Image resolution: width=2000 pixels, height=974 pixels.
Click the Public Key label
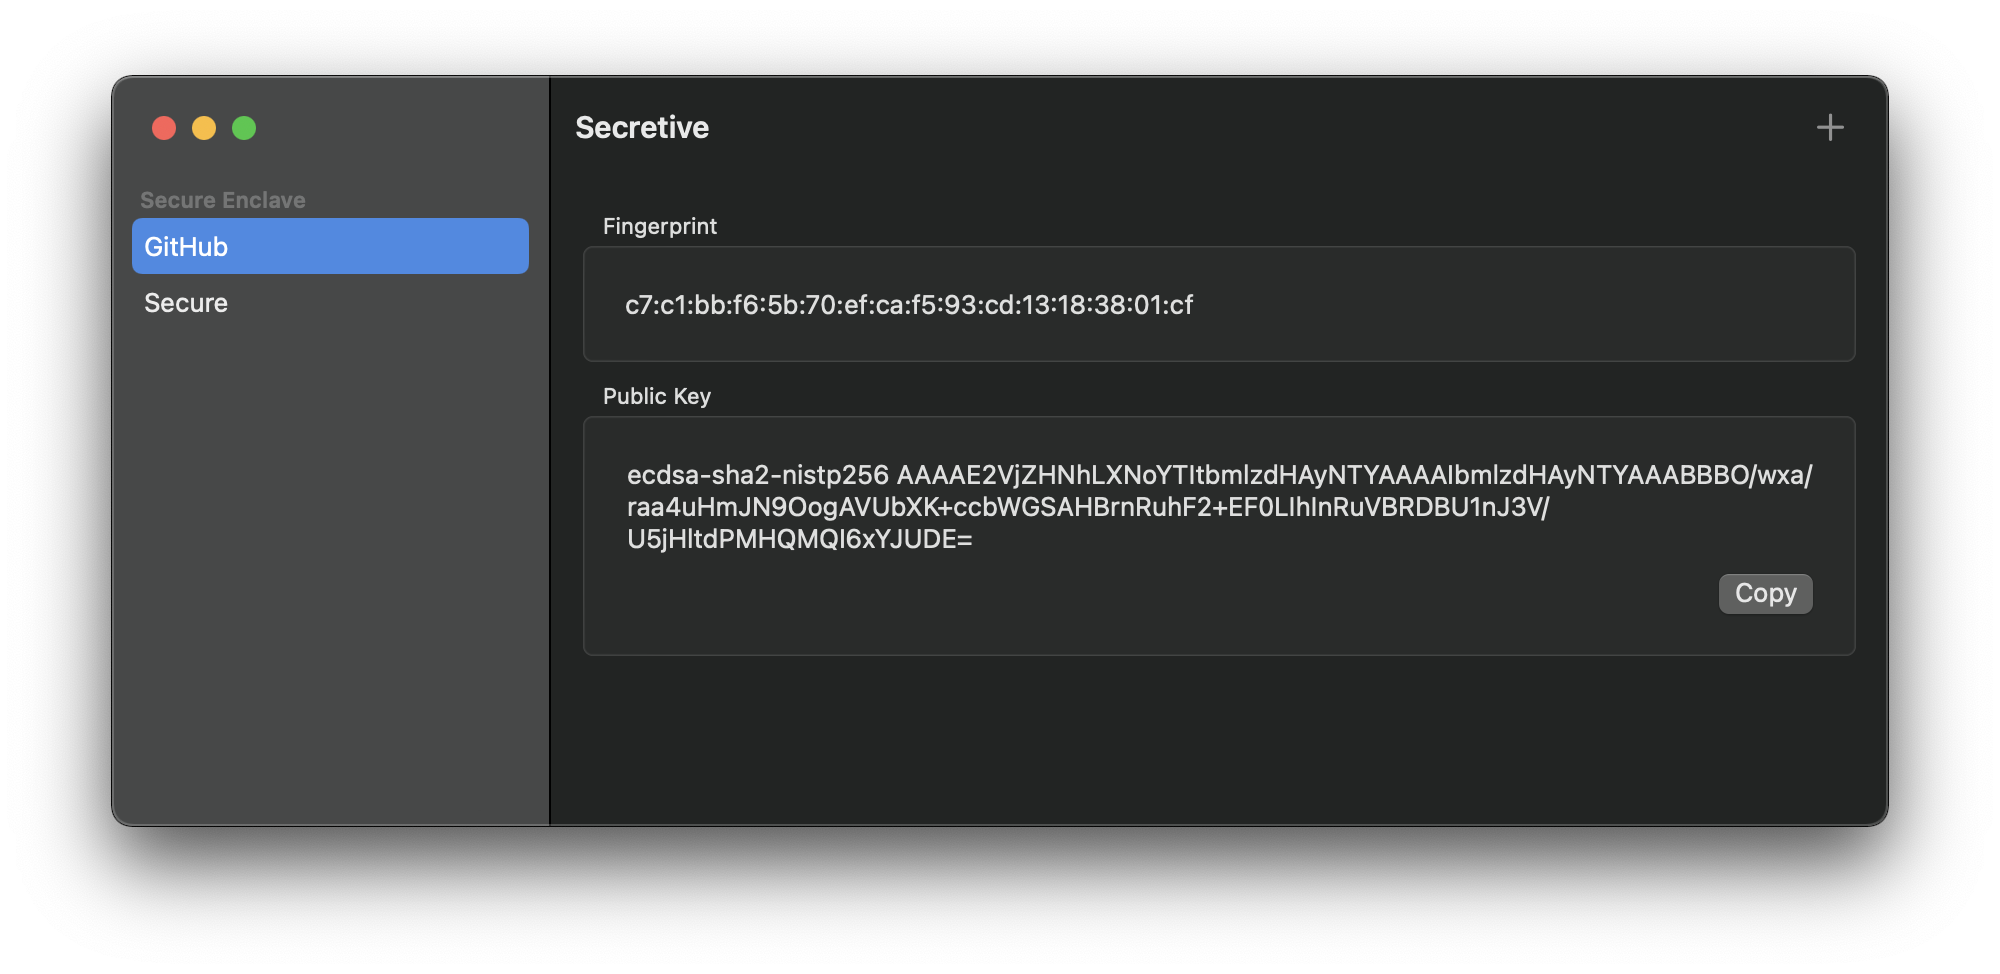click(656, 396)
